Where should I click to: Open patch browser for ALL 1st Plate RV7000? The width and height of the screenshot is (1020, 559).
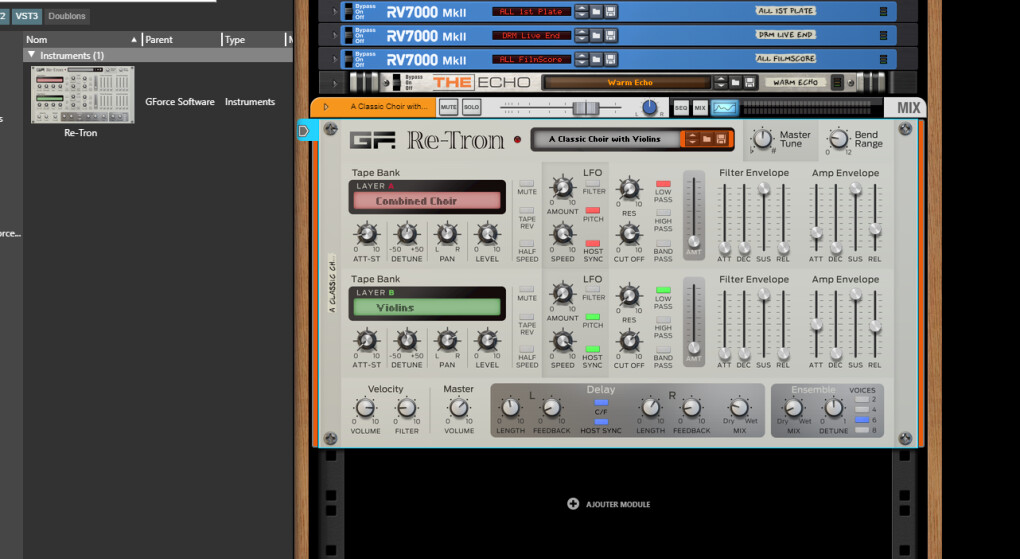tap(596, 11)
